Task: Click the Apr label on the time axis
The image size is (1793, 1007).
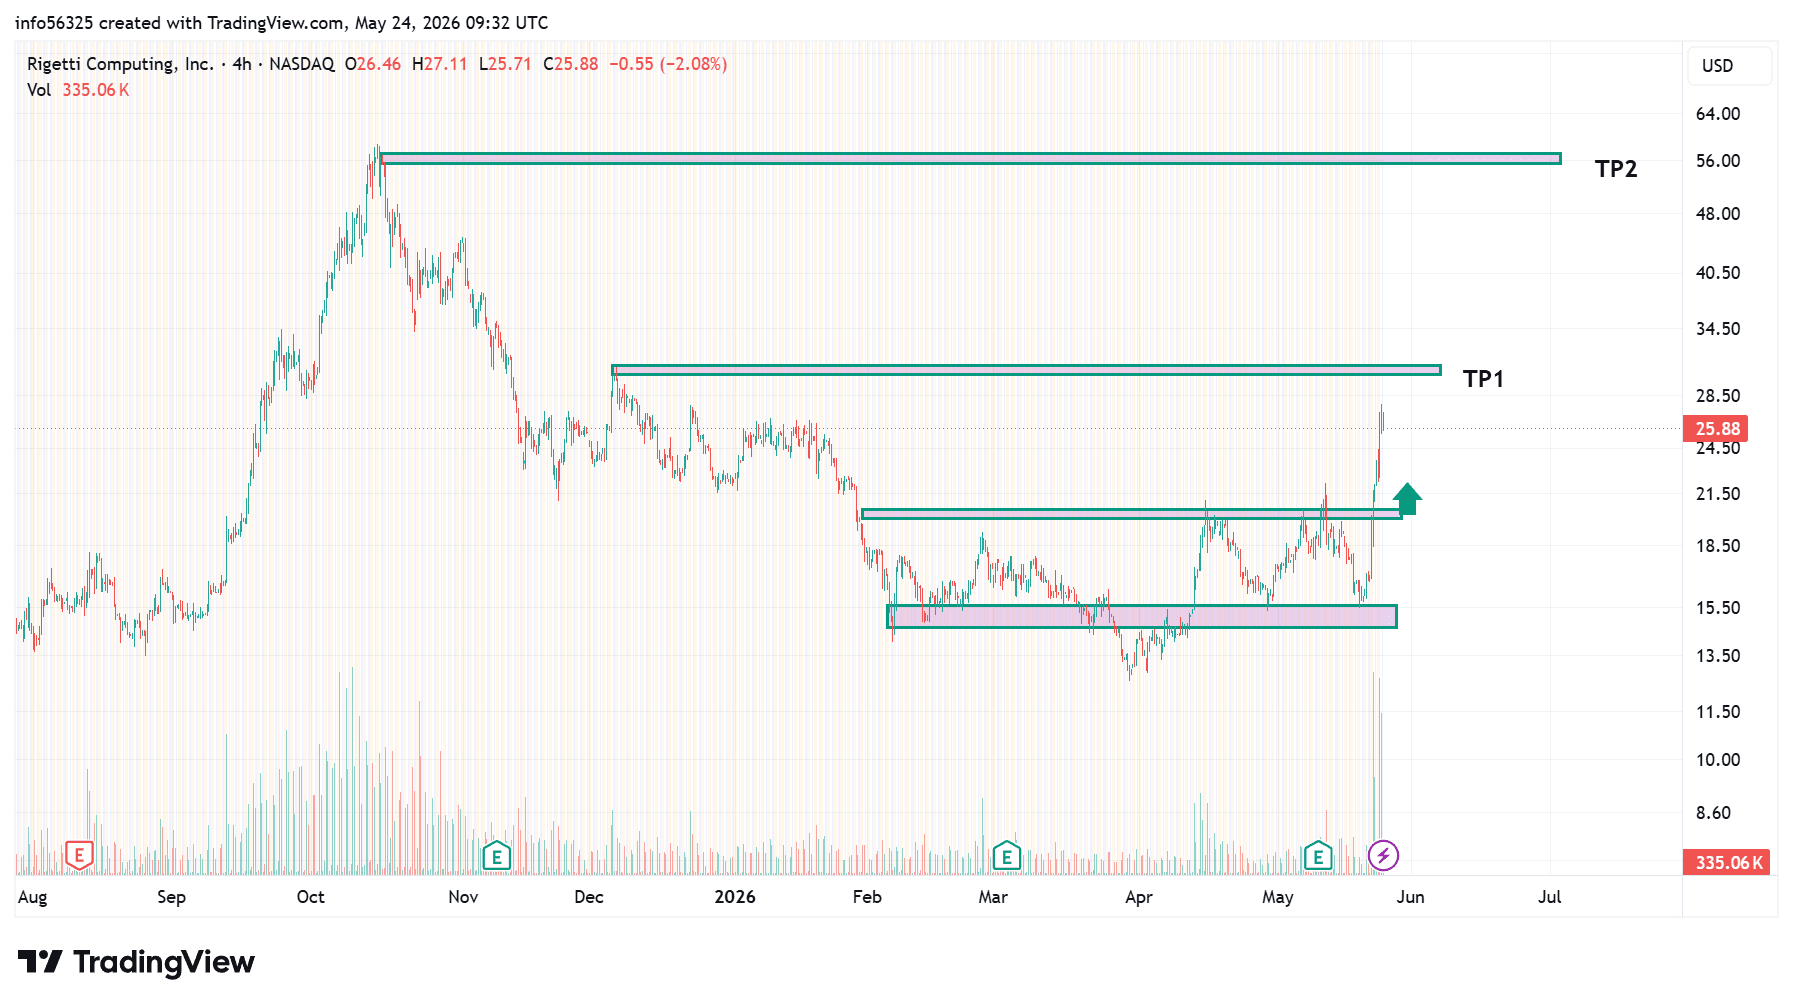Action: [x=1139, y=897]
